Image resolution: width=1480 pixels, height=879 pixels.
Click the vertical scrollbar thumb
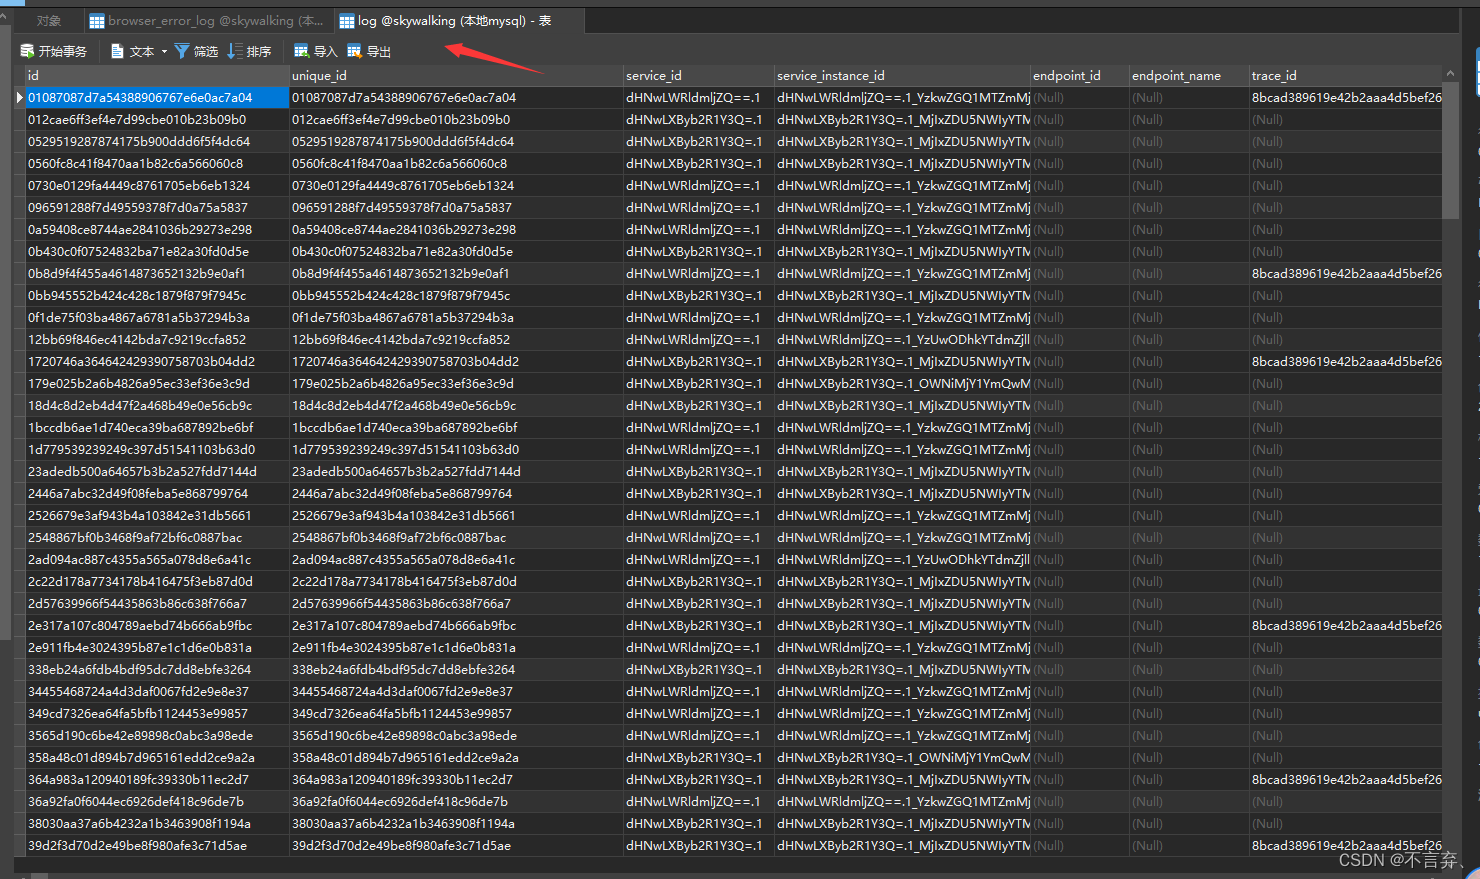[x=1450, y=150]
